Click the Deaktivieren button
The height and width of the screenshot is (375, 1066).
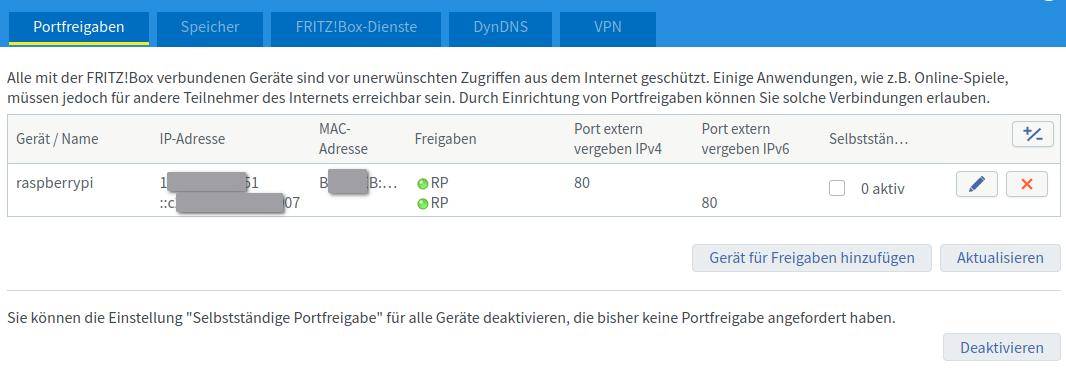pos(1001,347)
